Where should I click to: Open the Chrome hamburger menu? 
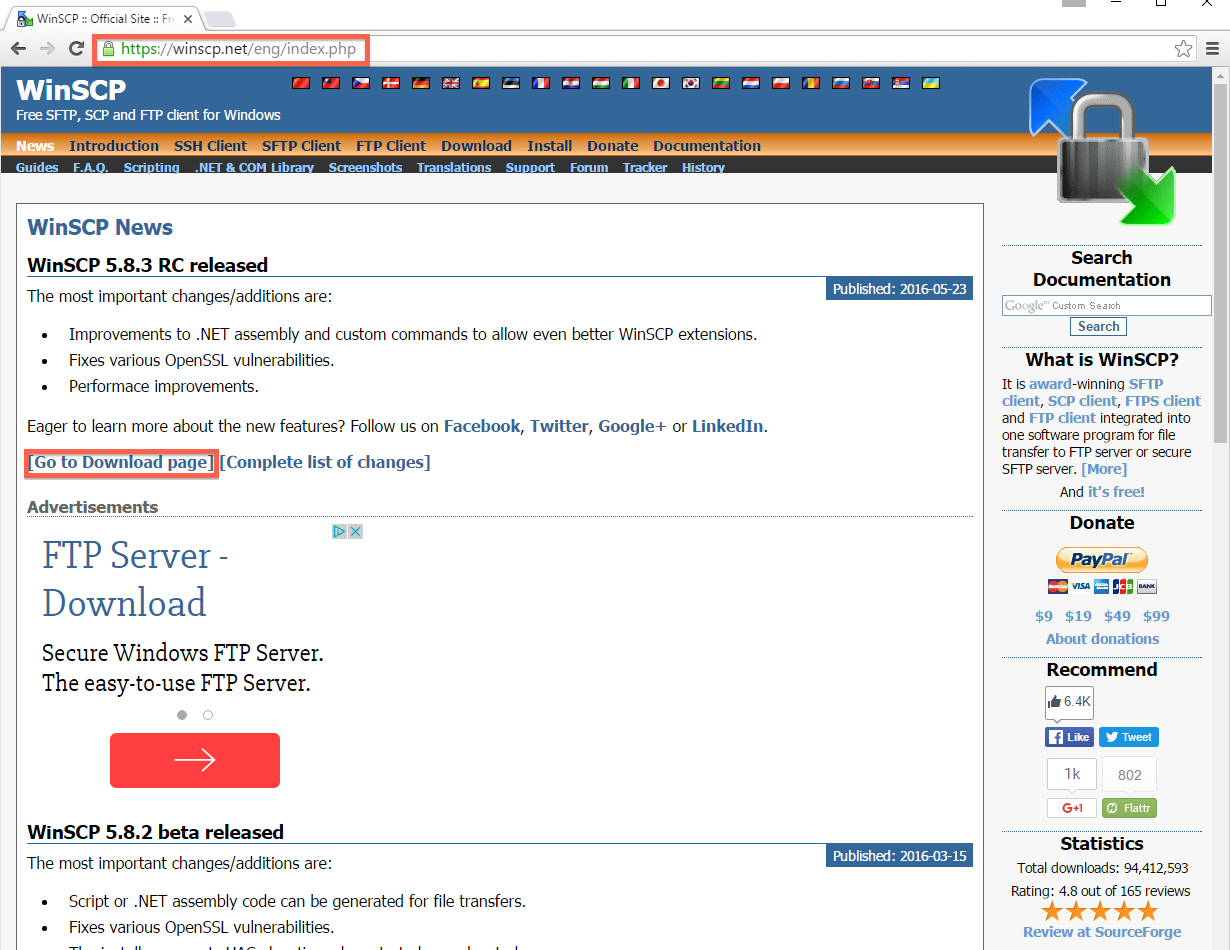(x=1212, y=49)
